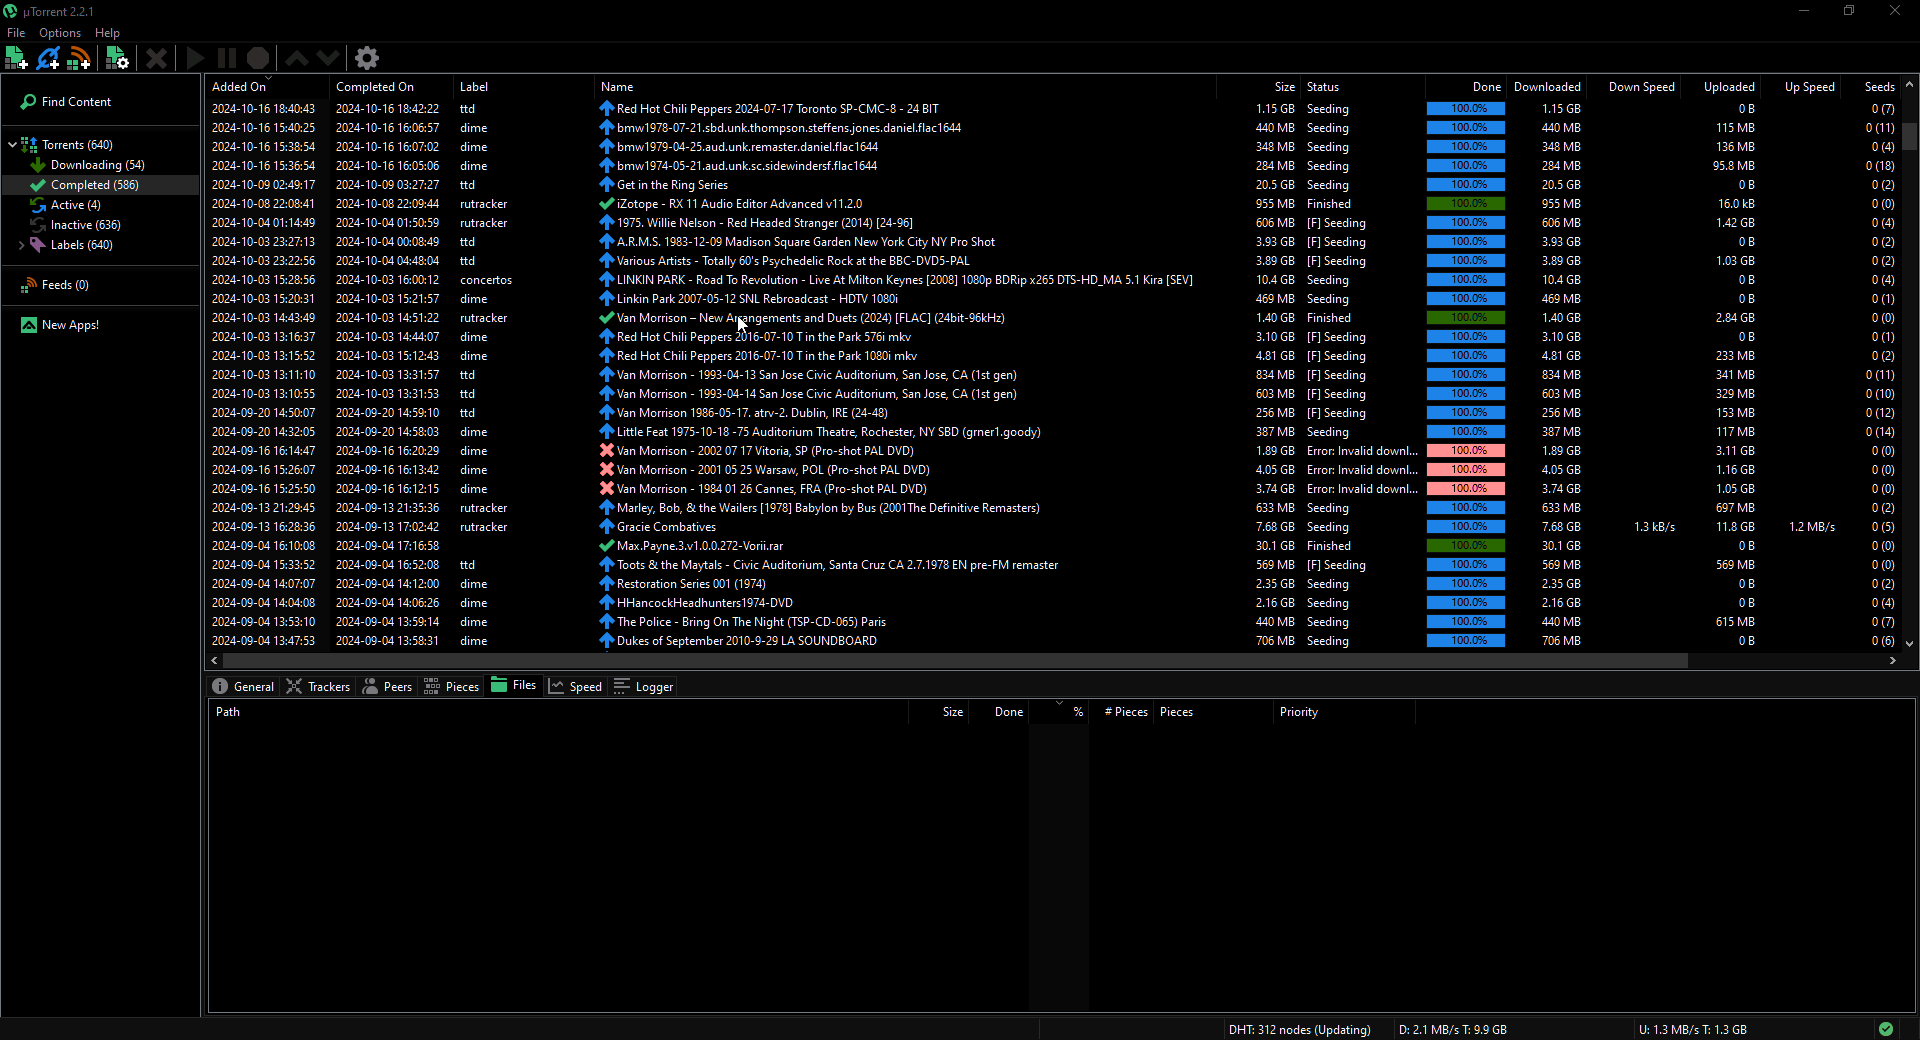Sort by Up Speed column header
Viewport: 1920px width, 1040px height.
(1800, 87)
